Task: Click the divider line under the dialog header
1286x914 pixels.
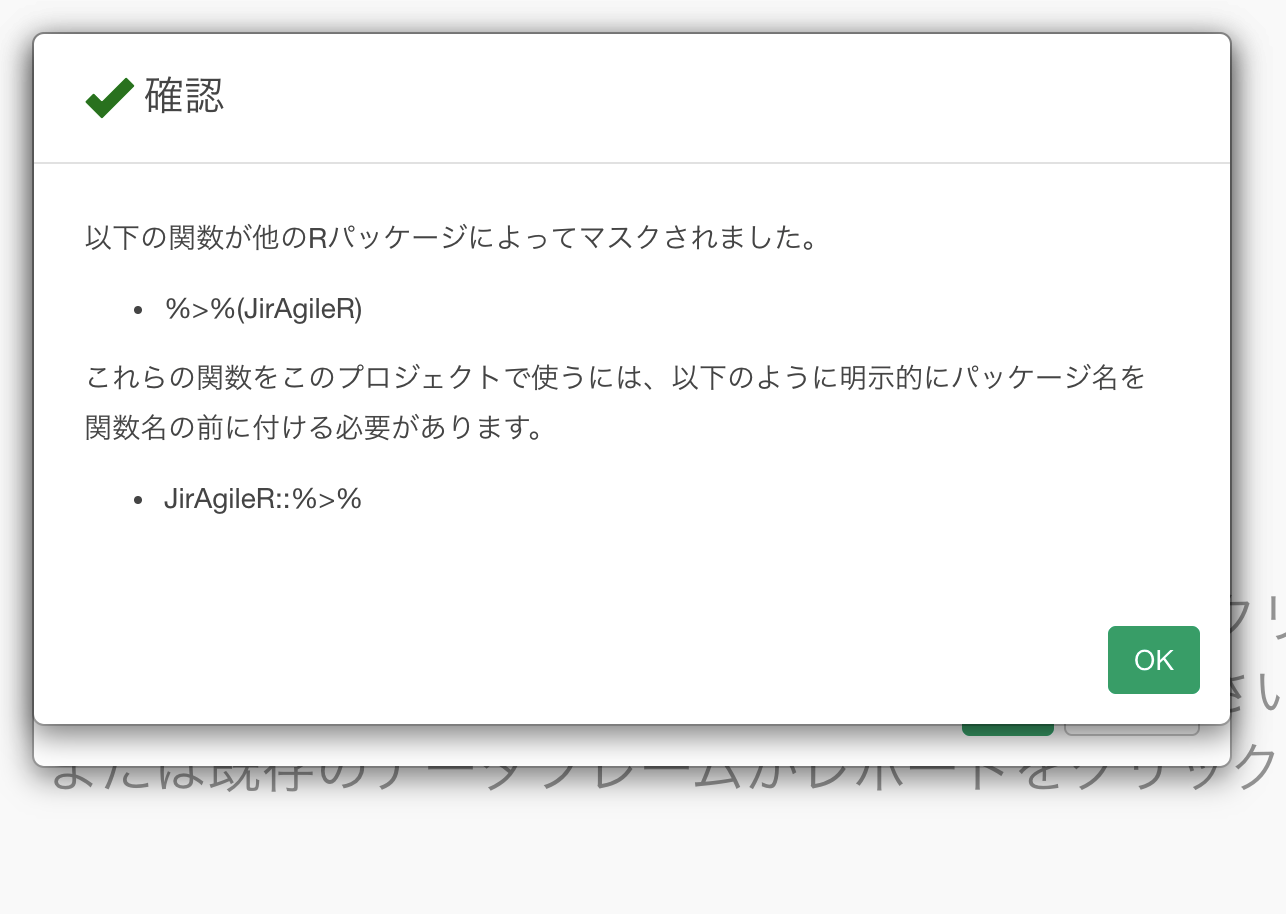Action: [632, 162]
